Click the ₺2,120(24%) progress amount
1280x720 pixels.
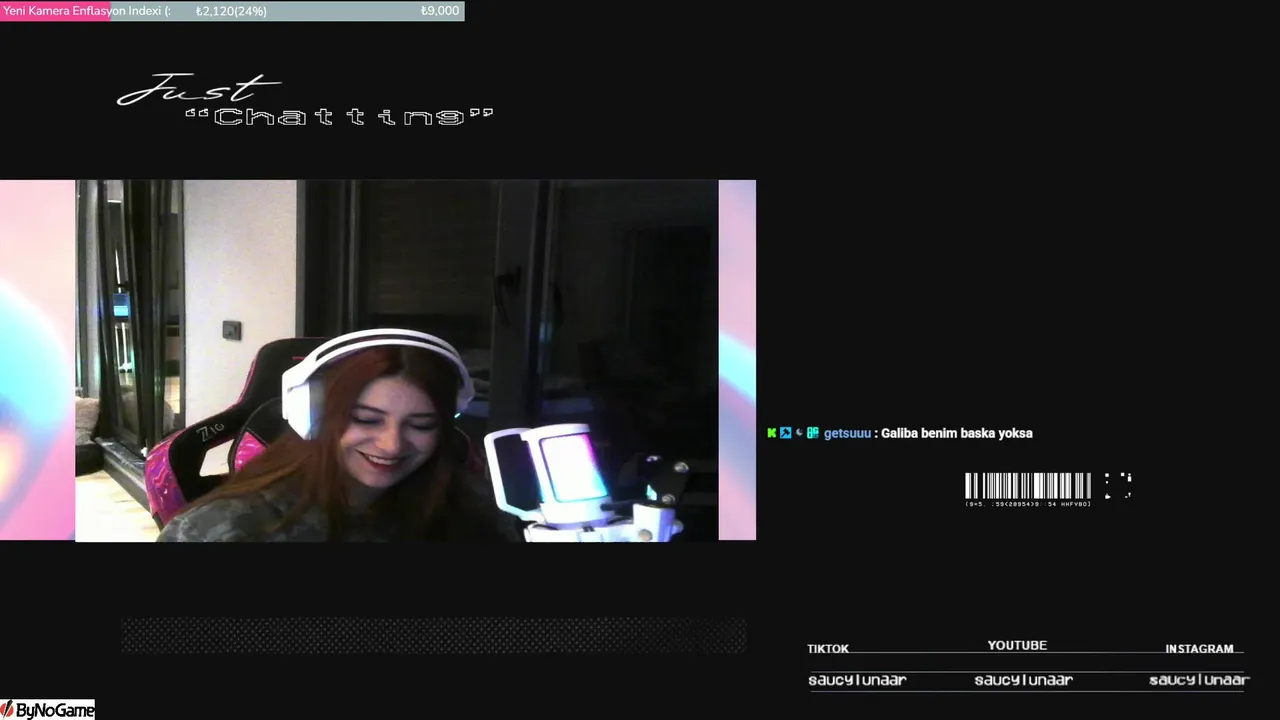(231, 11)
